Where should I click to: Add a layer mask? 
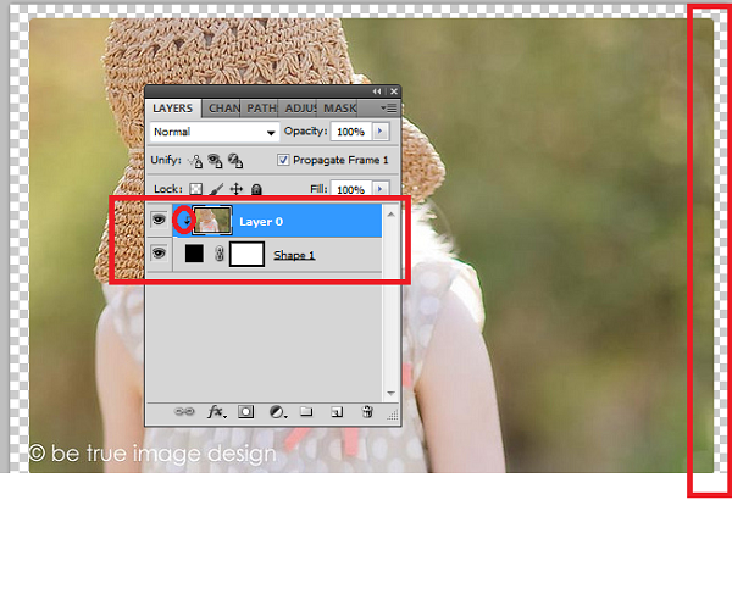(246, 411)
